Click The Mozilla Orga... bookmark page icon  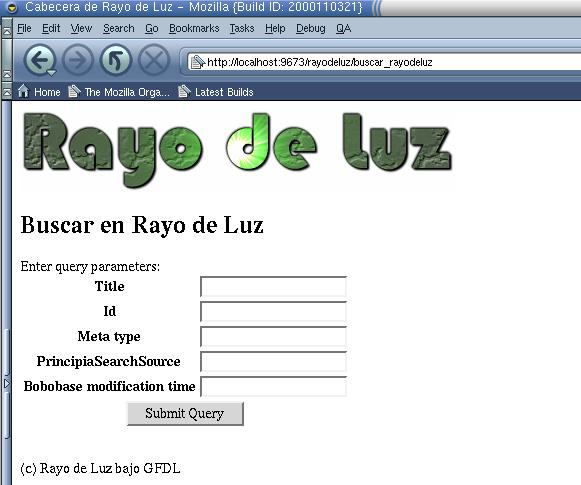[x=74, y=91]
